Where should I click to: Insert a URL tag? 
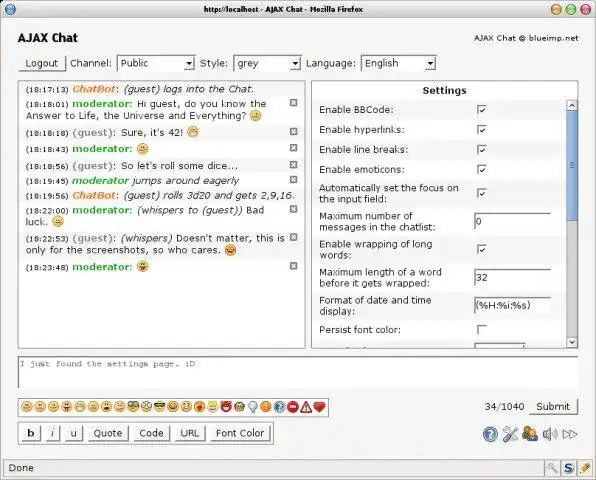(x=190, y=433)
